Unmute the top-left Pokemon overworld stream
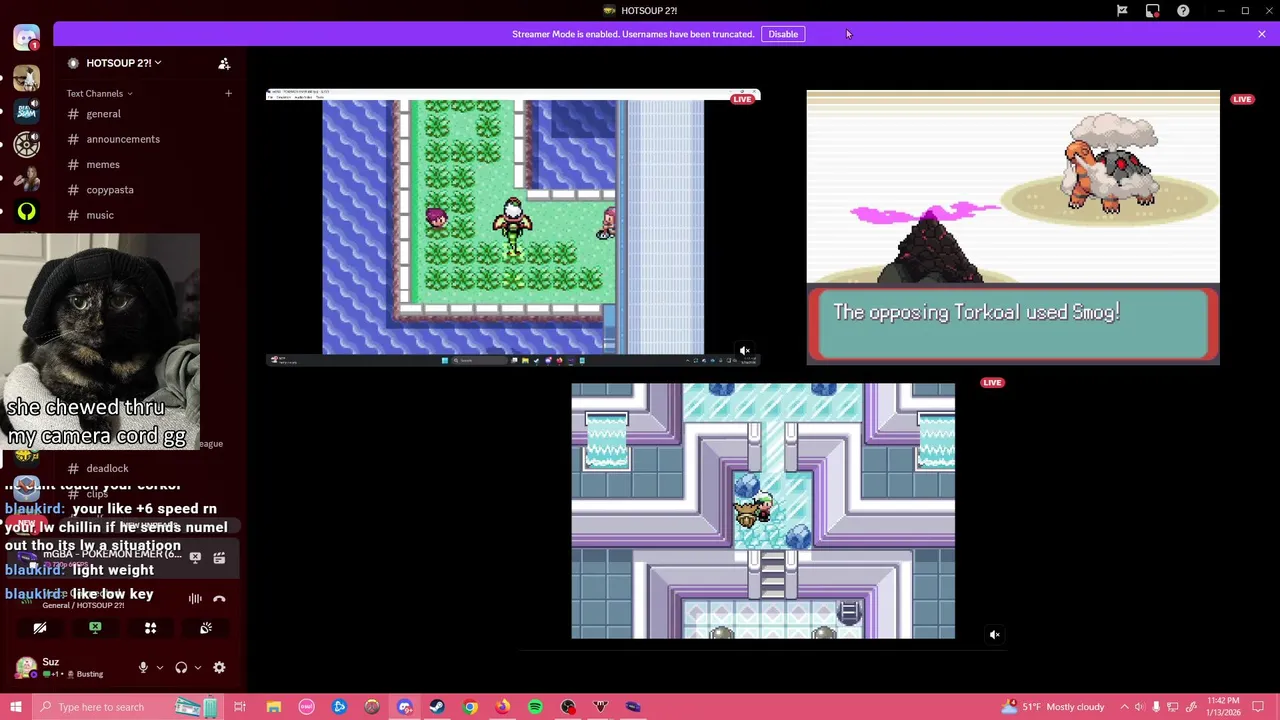This screenshot has height=720, width=1280. 744,352
